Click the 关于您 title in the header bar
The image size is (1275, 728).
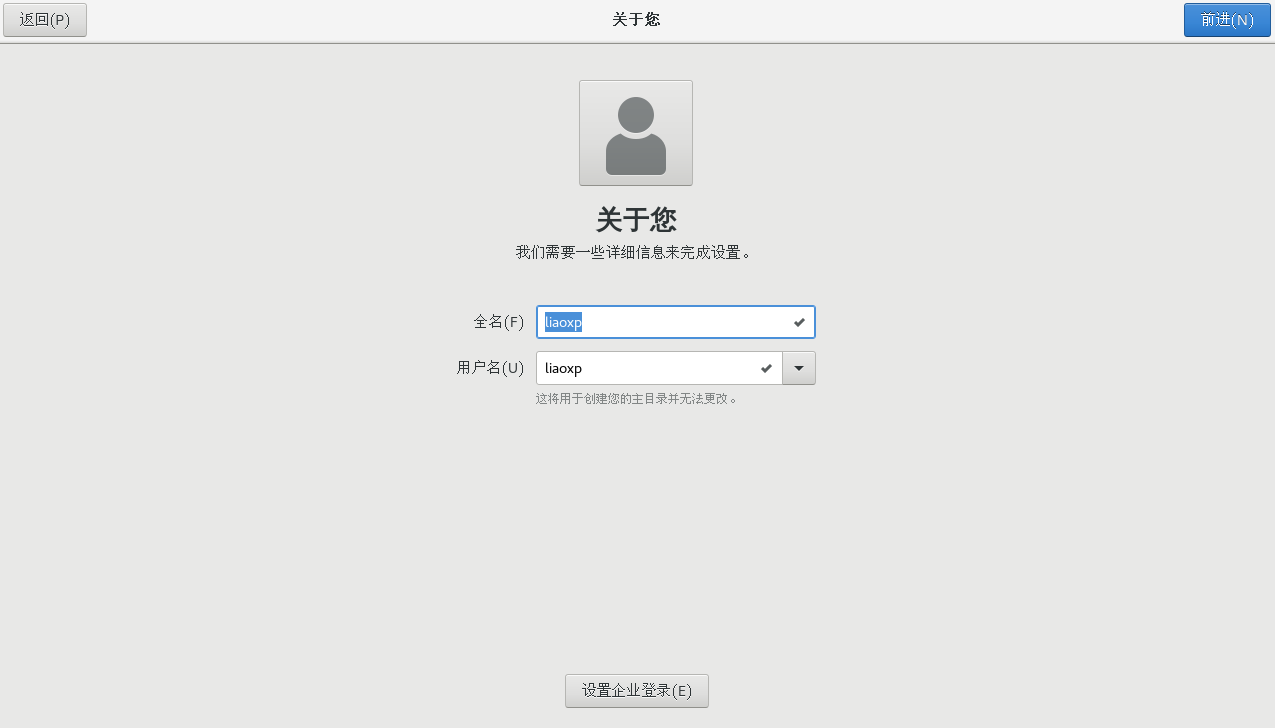click(x=636, y=20)
